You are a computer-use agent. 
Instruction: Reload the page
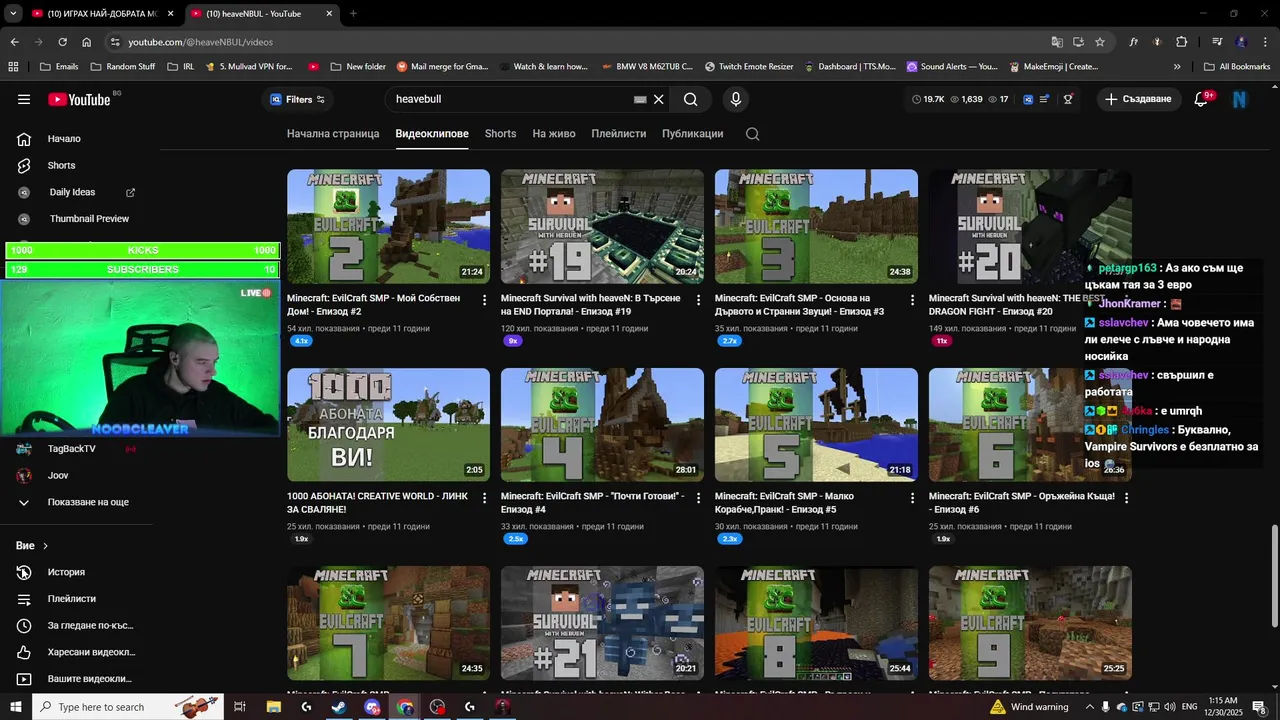pos(62,42)
